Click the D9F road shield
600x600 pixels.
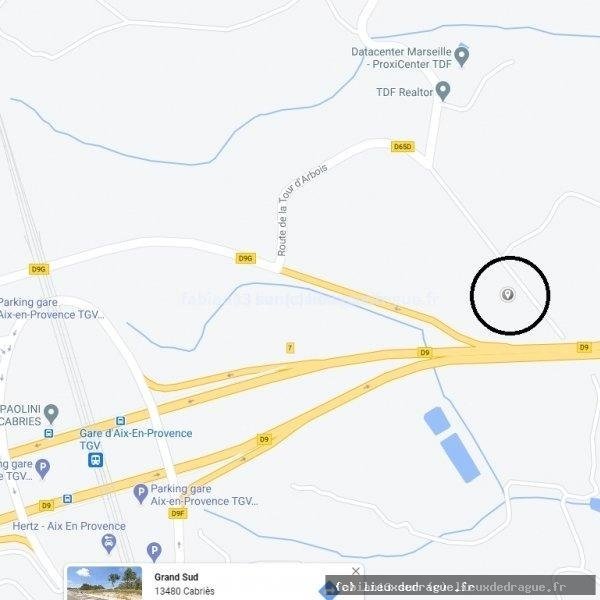[178, 514]
